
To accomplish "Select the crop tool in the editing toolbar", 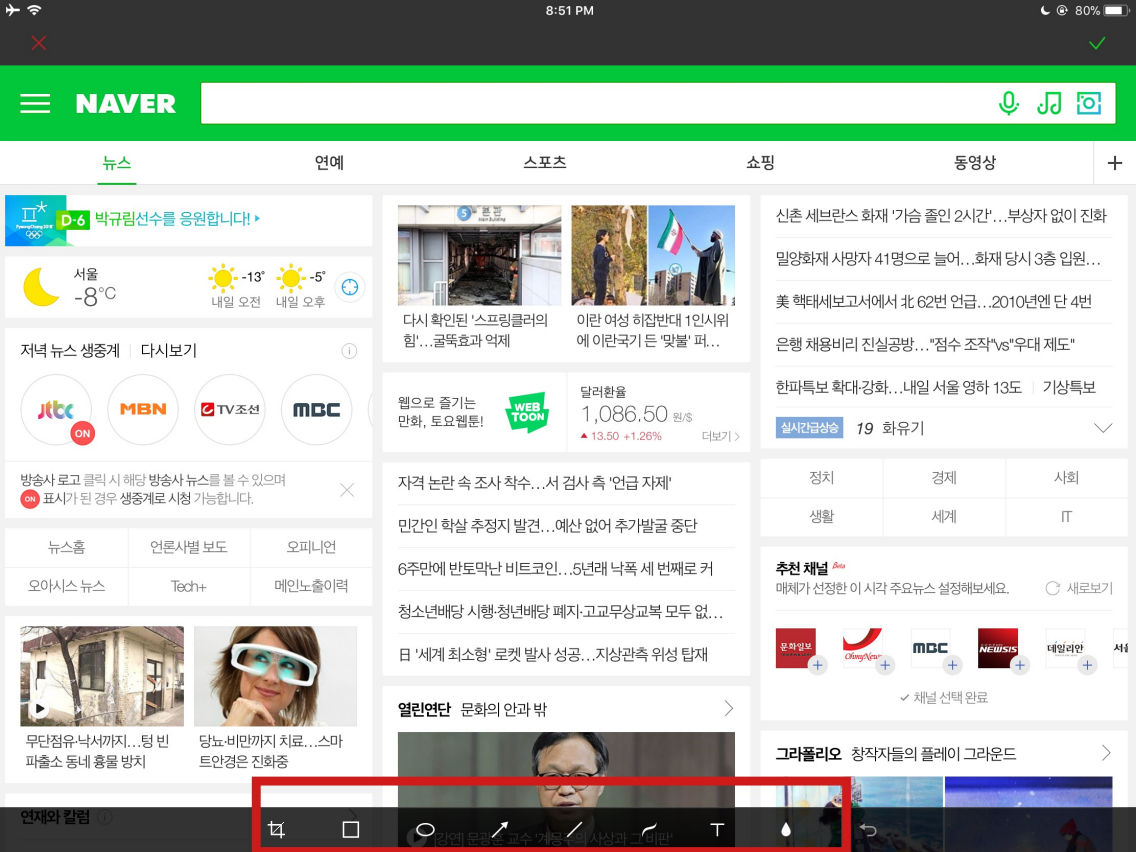I will coord(276,830).
